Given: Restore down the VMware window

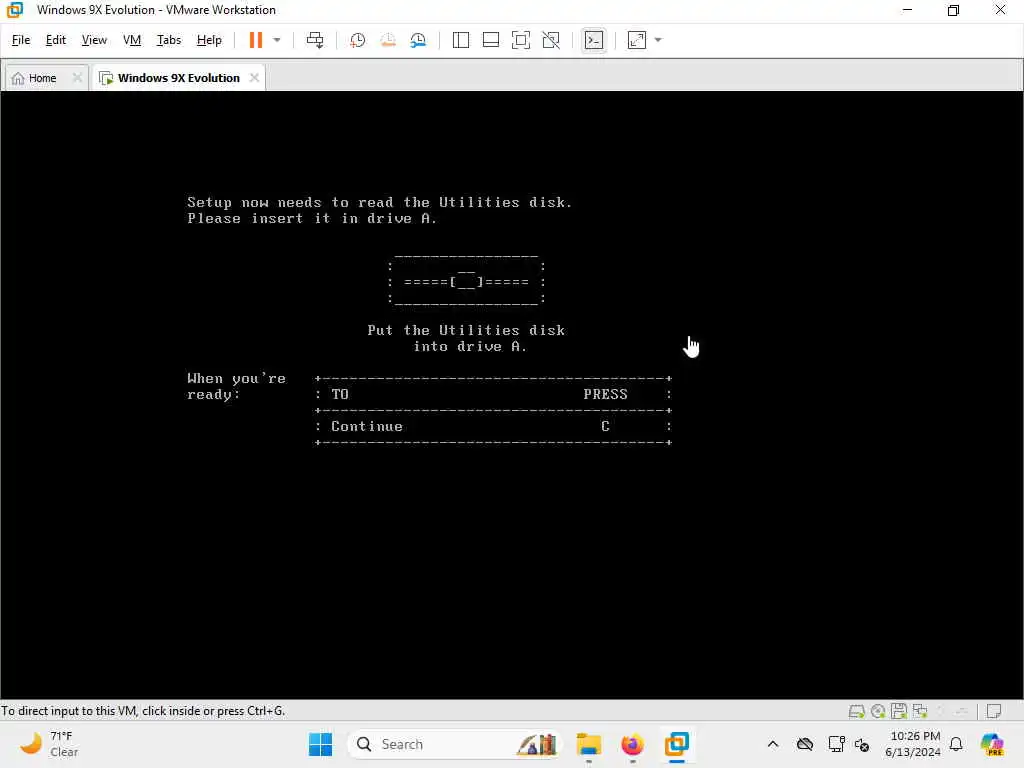Looking at the screenshot, I should click(x=953, y=10).
